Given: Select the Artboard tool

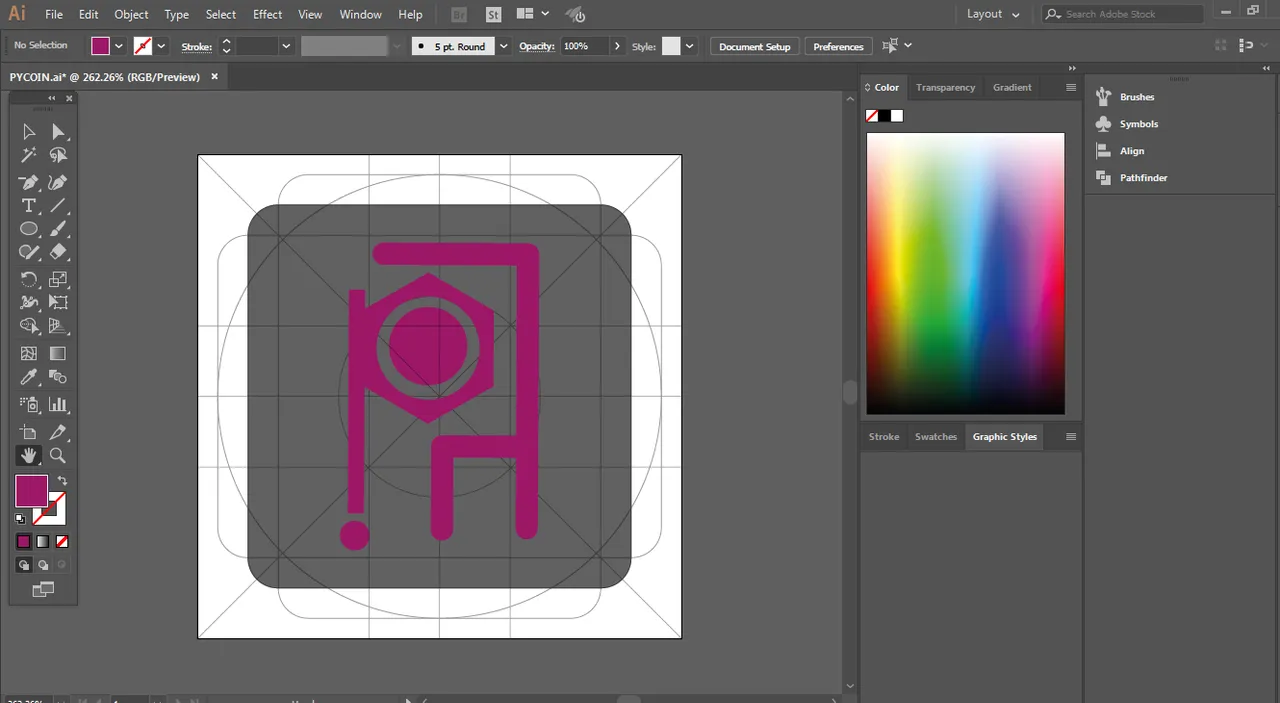Looking at the screenshot, I should tap(29, 432).
